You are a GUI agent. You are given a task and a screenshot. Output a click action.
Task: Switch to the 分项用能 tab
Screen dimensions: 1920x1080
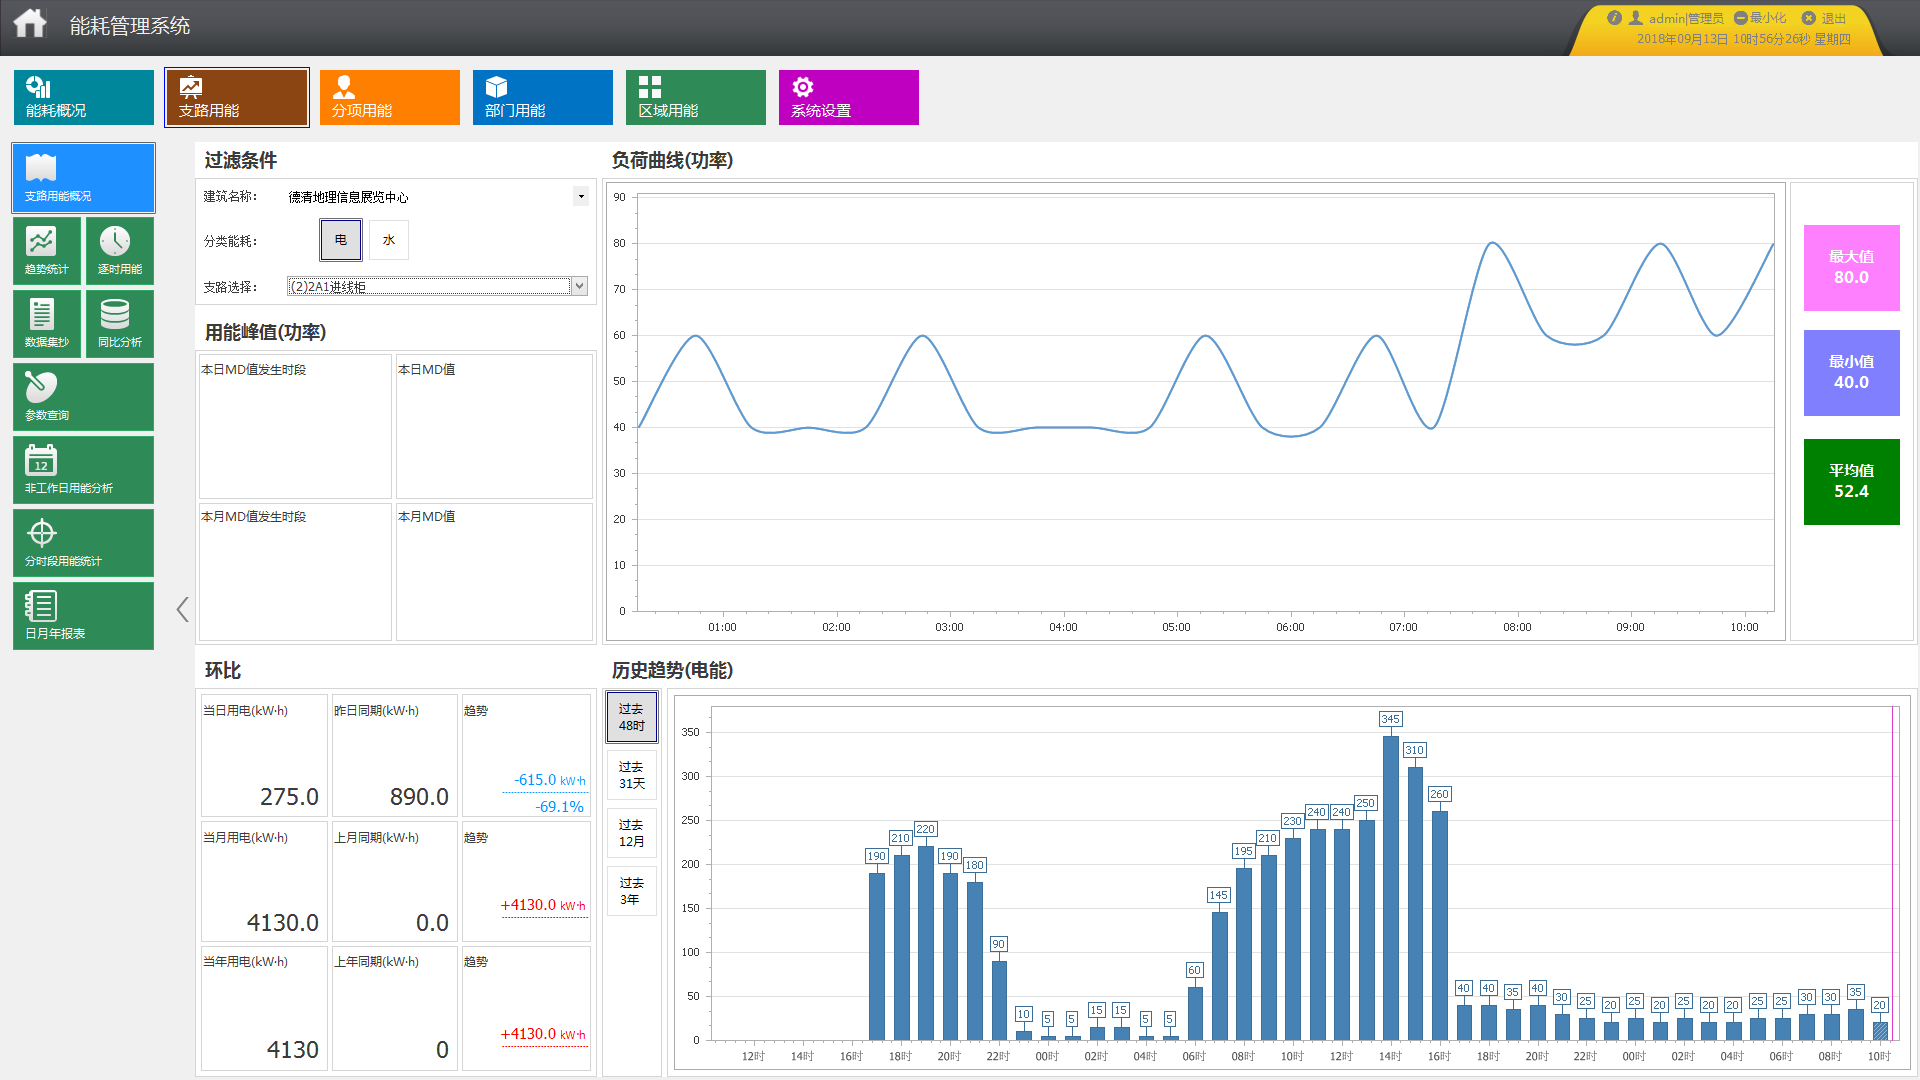pyautogui.click(x=389, y=97)
